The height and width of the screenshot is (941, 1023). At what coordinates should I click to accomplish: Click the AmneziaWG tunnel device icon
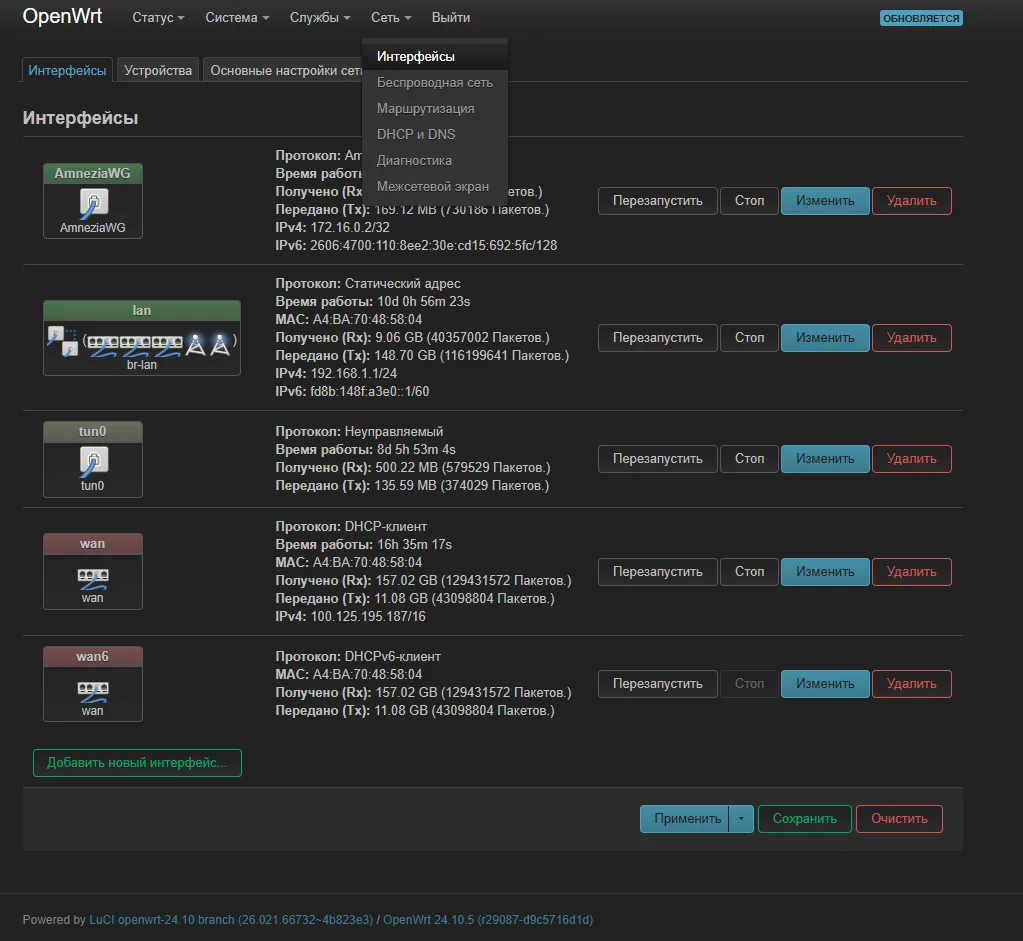pos(93,203)
